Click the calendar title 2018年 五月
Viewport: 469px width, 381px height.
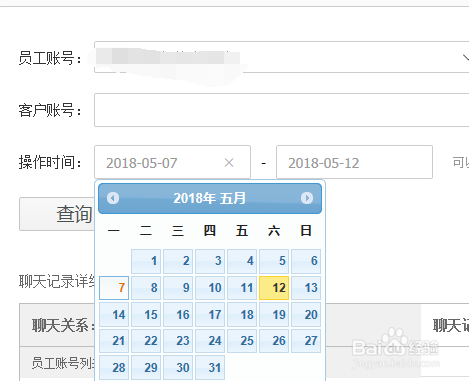click(x=209, y=198)
